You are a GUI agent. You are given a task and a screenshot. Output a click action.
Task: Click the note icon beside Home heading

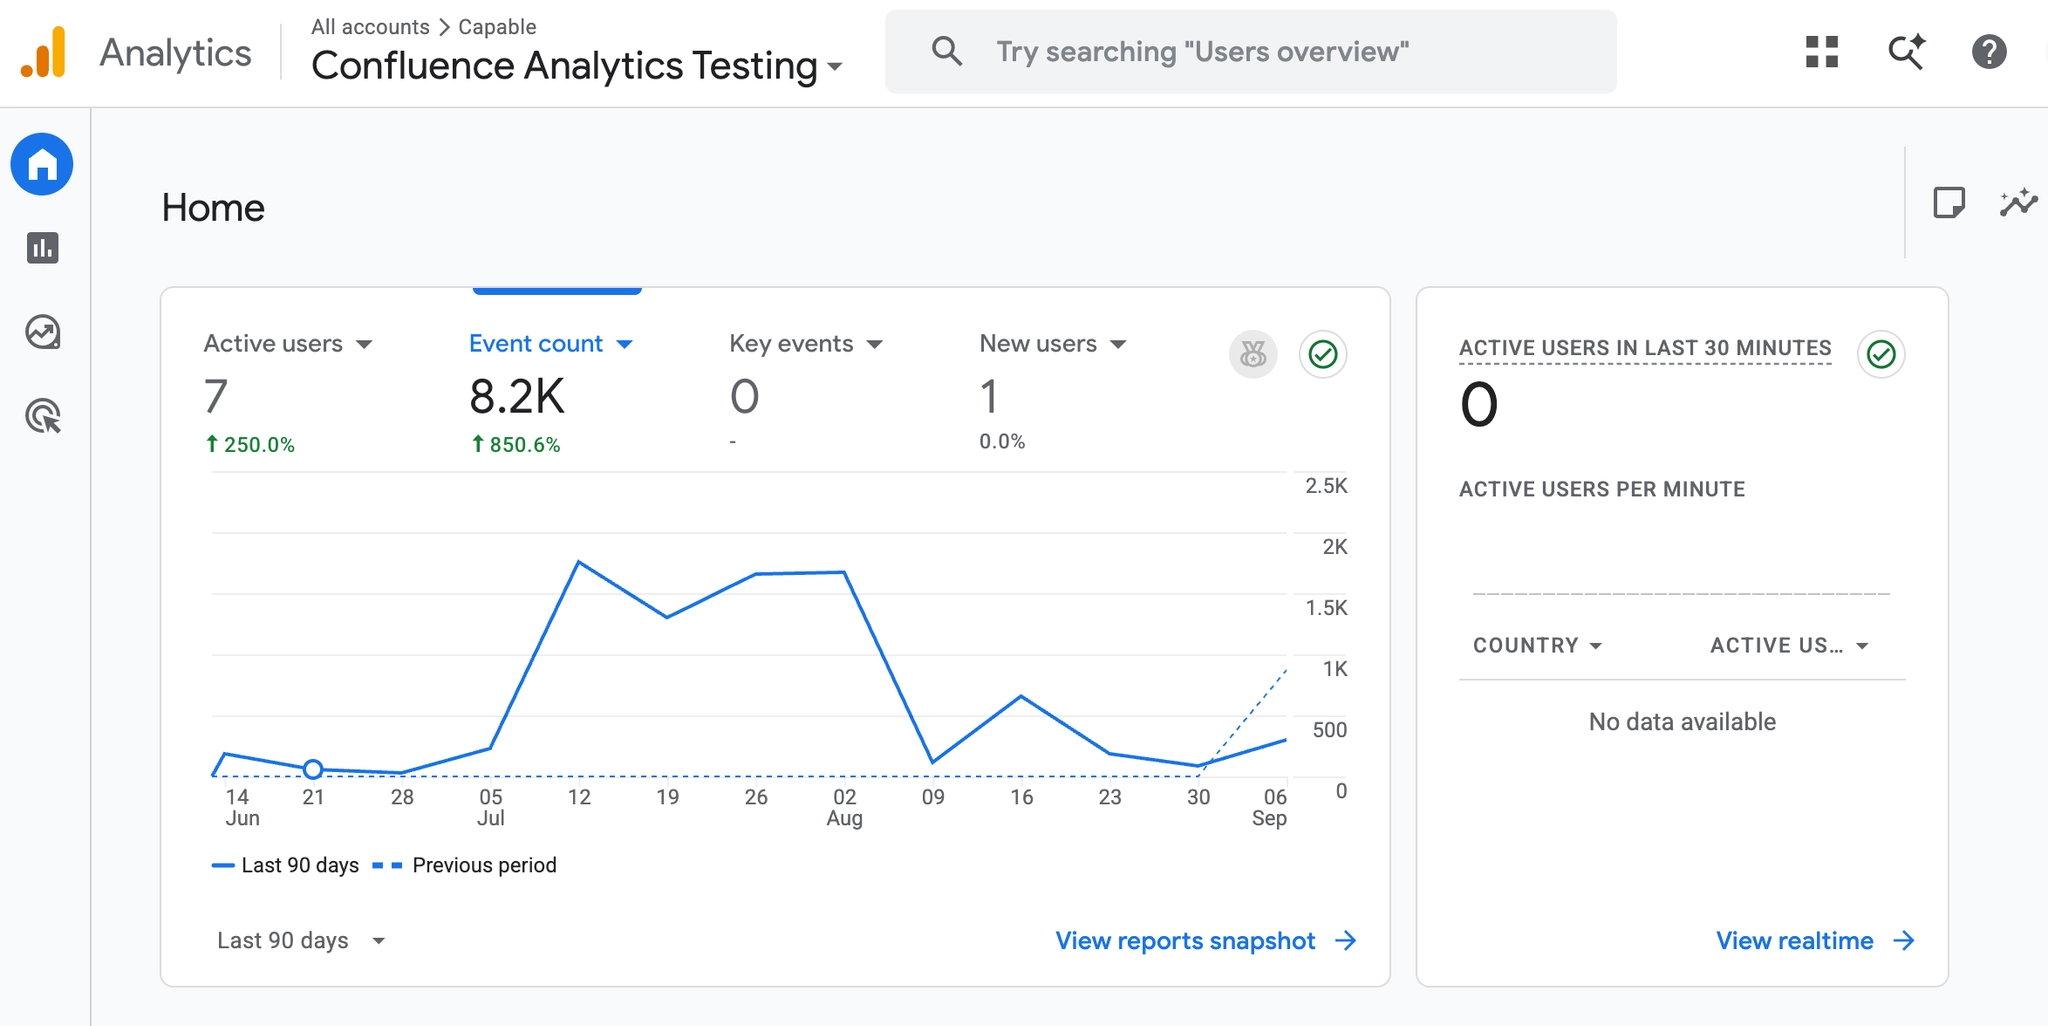(1949, 203)
